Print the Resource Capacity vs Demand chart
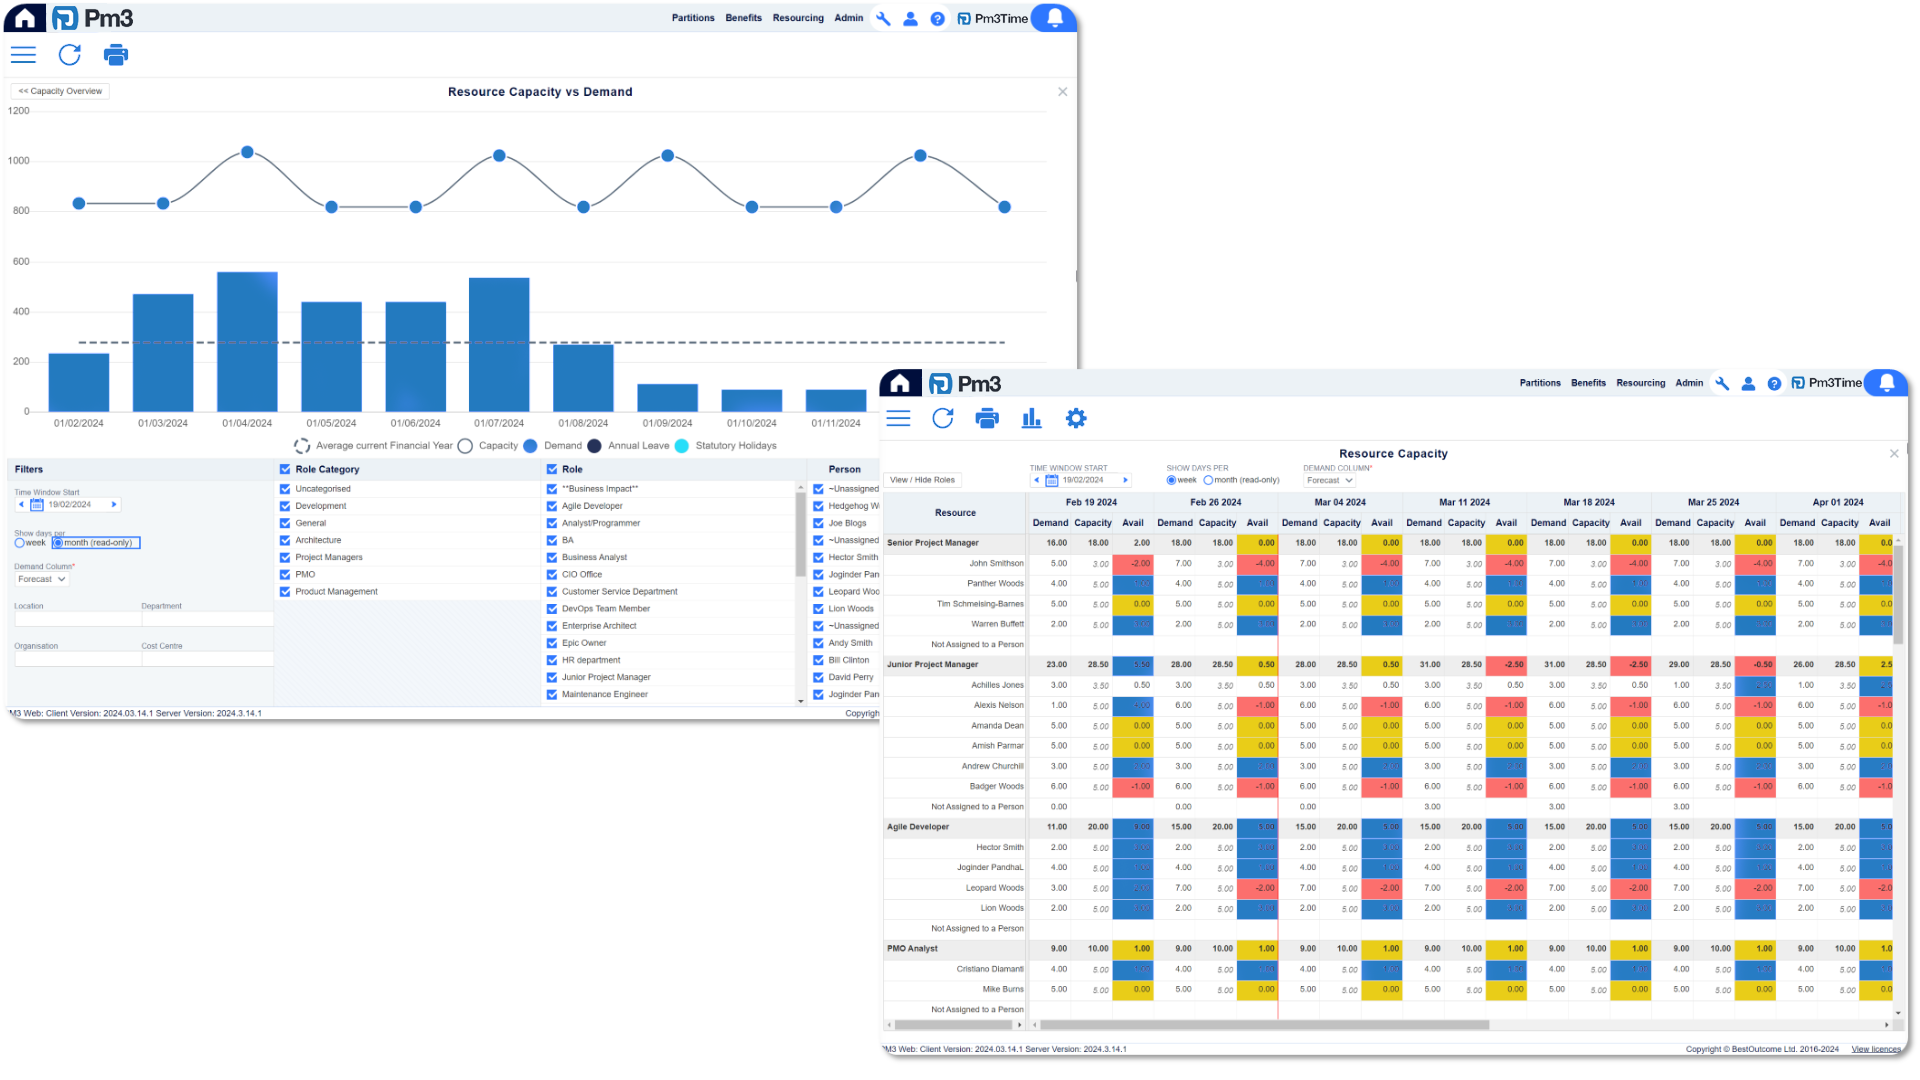 (x=116, y=55)
